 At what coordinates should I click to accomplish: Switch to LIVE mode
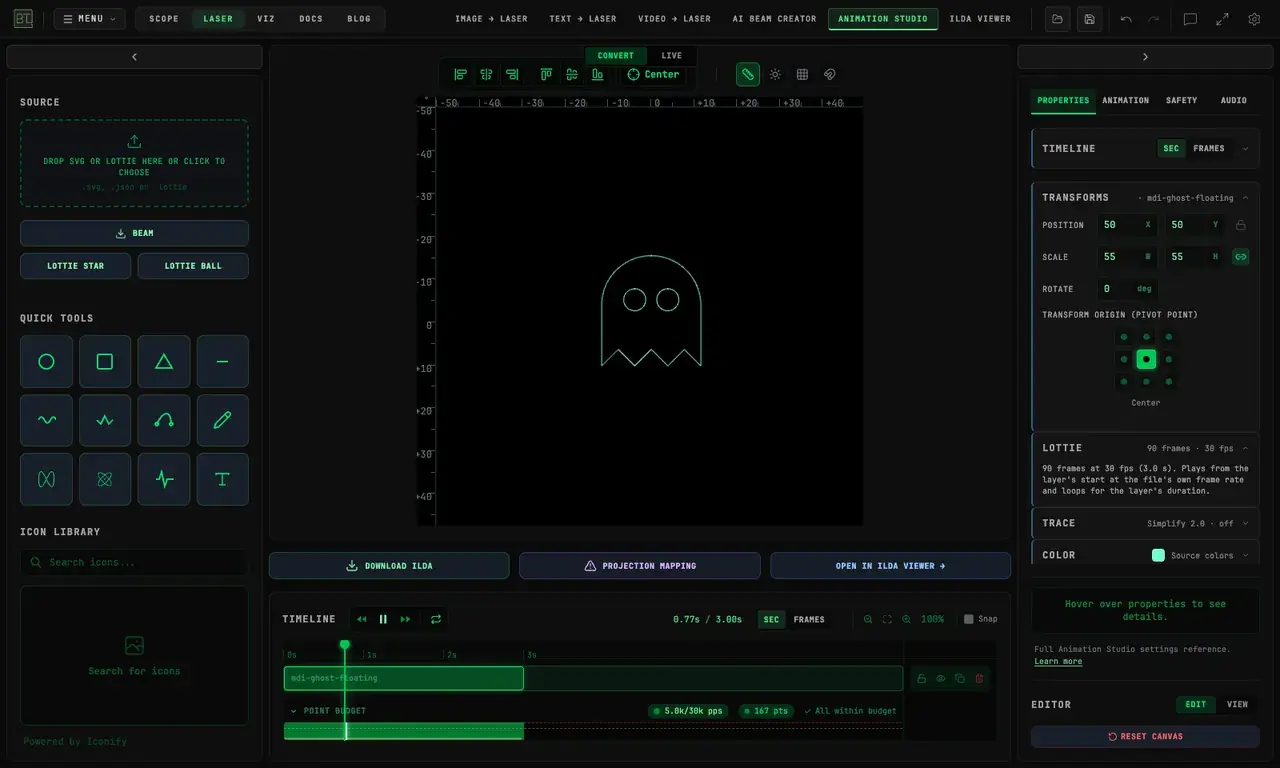pyautogui.click(x=672, y=56)
